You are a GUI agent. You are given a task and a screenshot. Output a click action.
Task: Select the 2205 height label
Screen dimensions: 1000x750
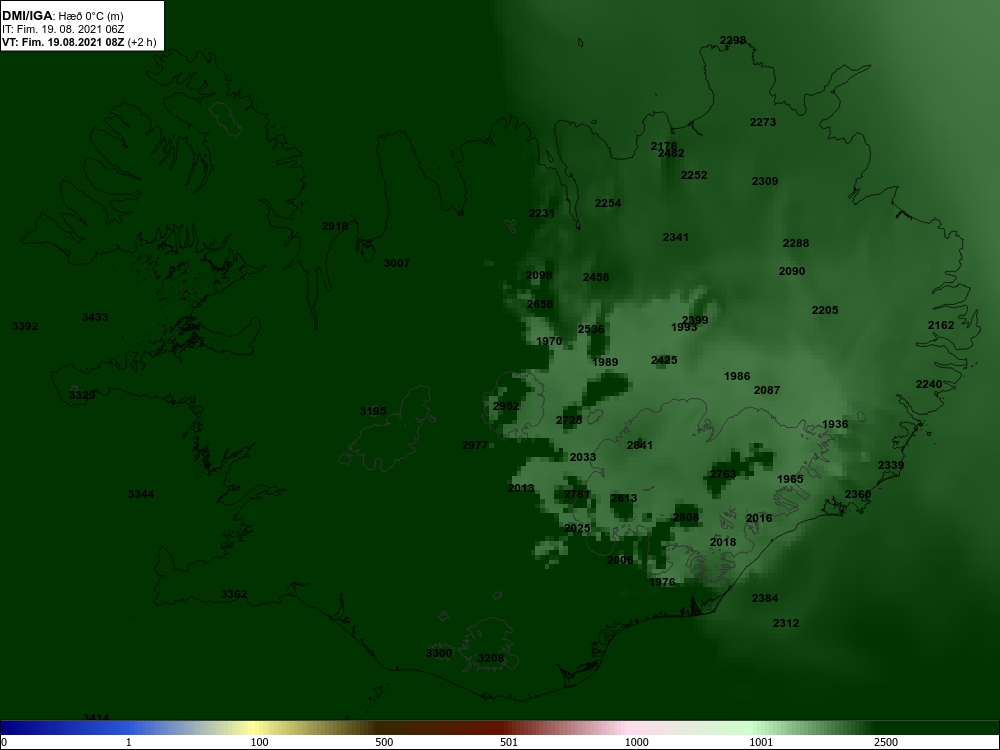click(x=825, y=310)
